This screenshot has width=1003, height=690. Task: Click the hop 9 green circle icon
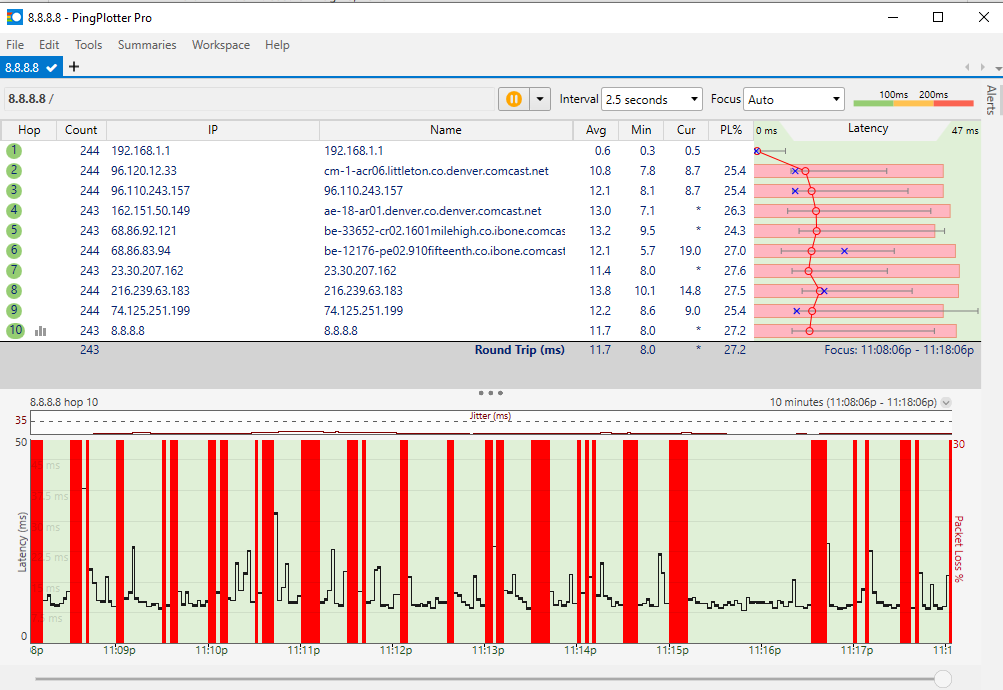pyautogui.click(x=14, y=311)
